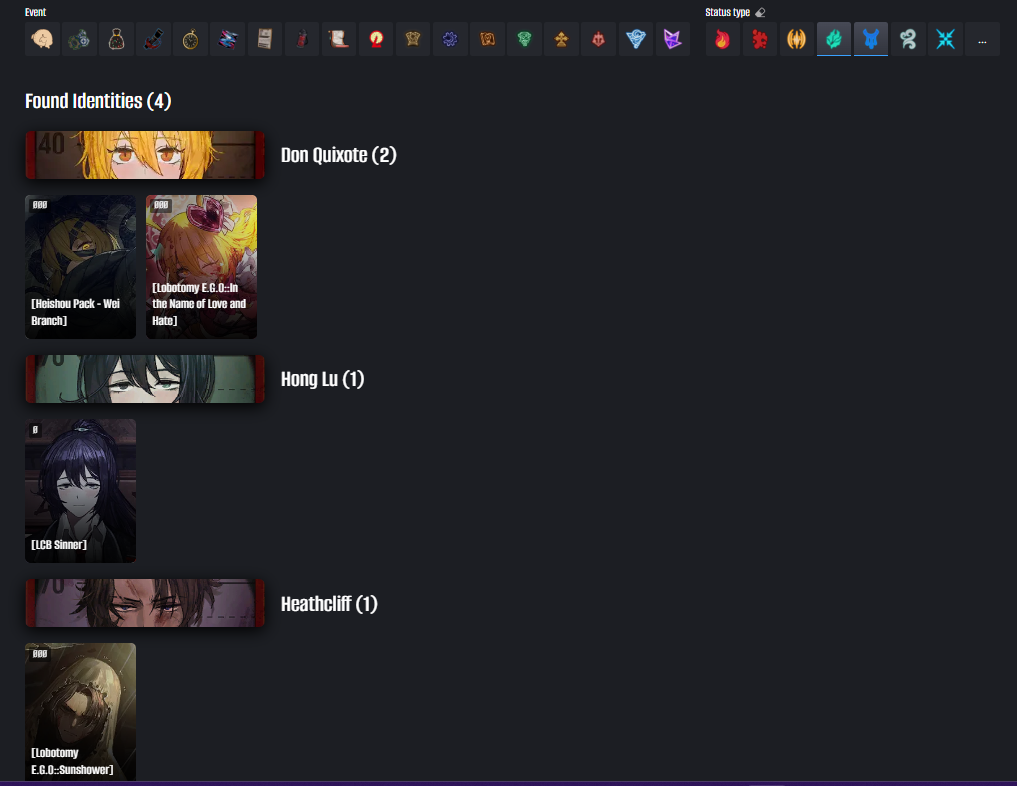Click the Found Identities (4) heading
Image resolution: width=1017 pixels, height=786 pixels.
98,101
